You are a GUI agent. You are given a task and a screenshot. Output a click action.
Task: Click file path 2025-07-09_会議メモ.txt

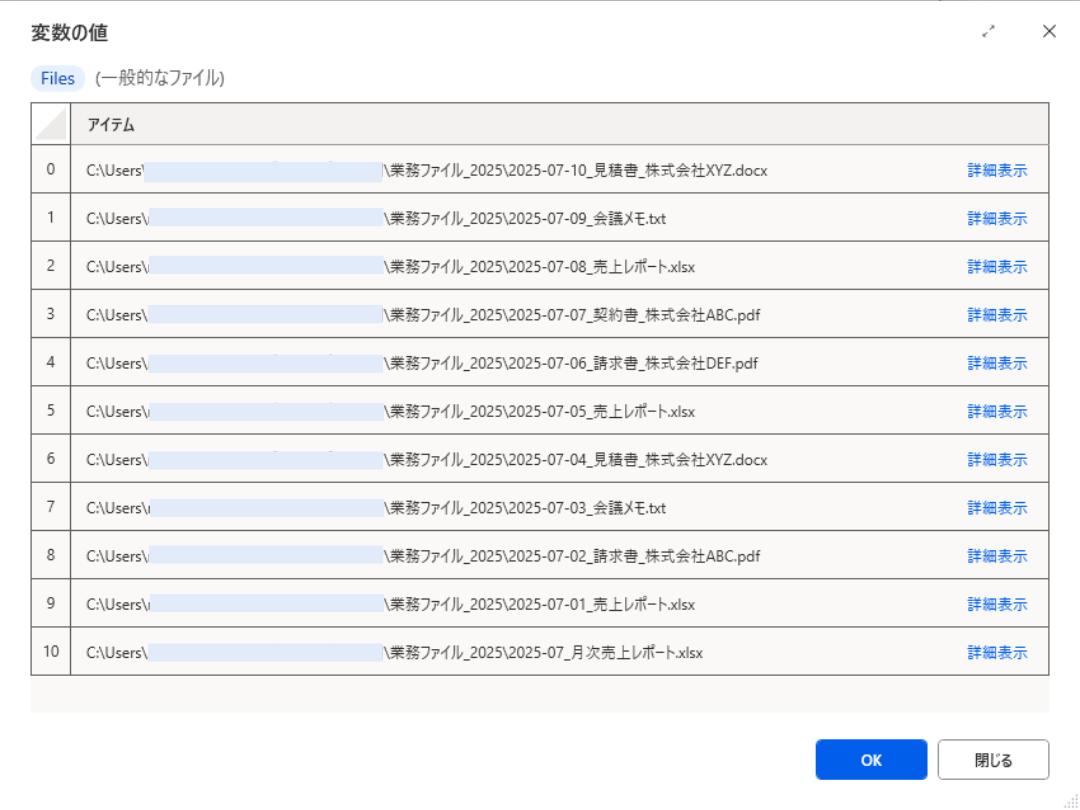[376, 218]
